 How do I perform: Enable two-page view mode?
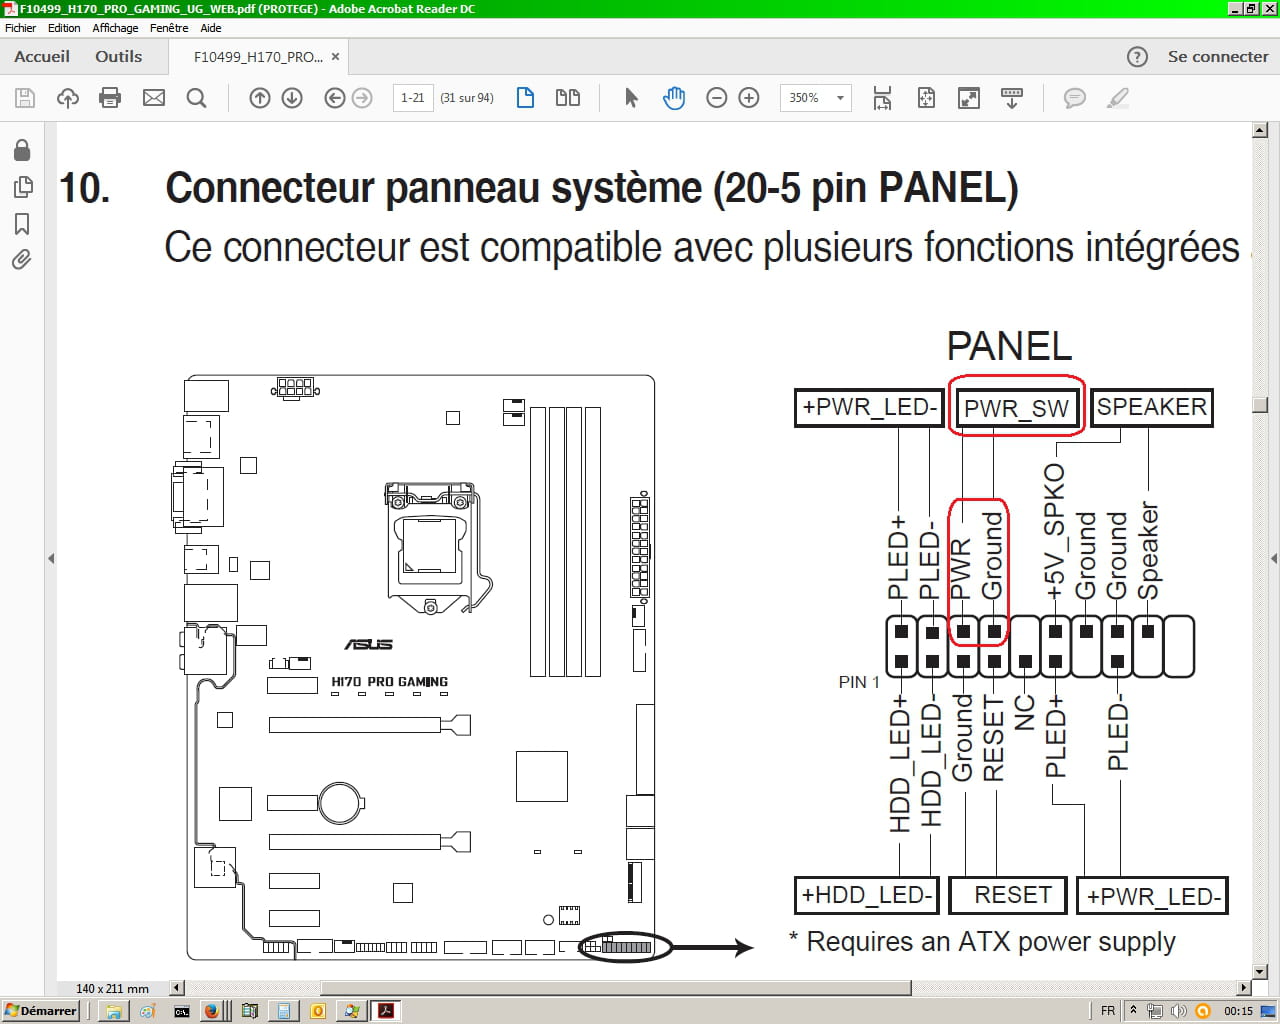coord(568,98)
